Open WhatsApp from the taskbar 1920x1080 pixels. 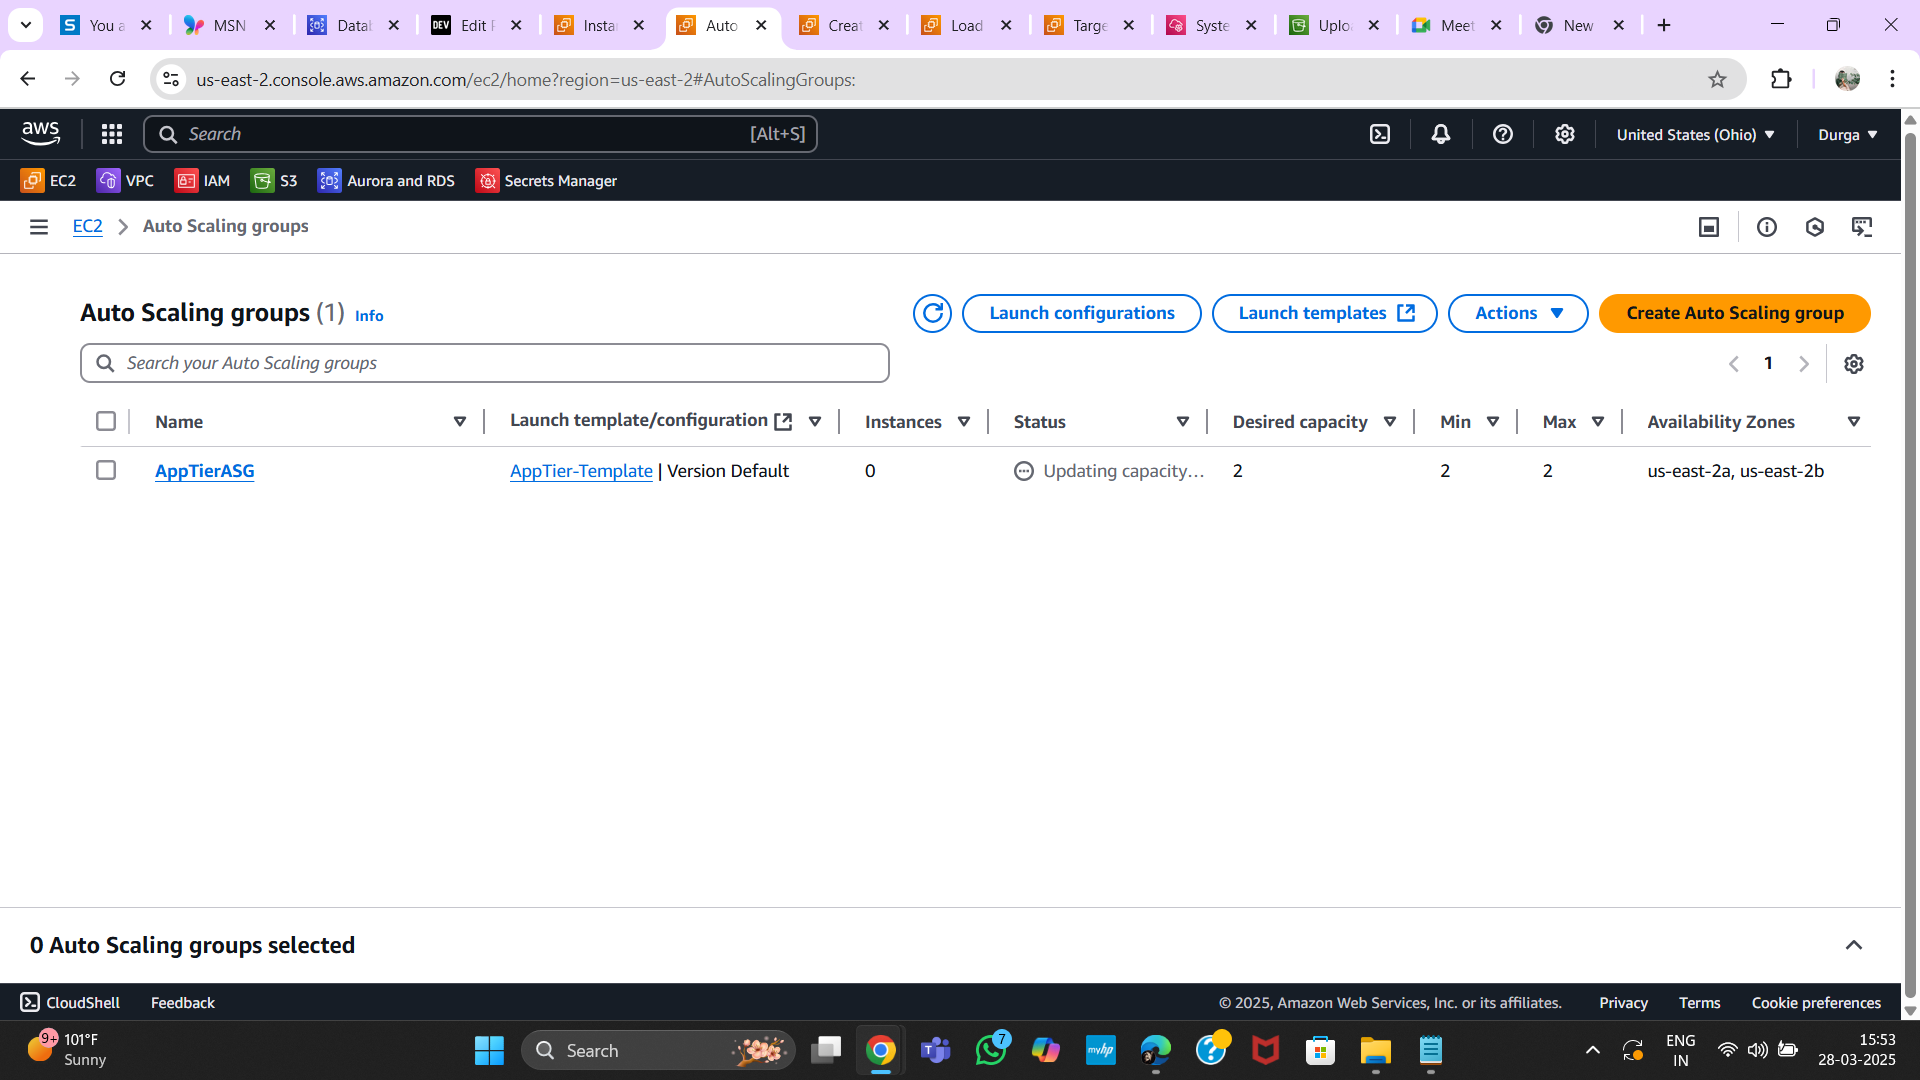point(991,1050)
